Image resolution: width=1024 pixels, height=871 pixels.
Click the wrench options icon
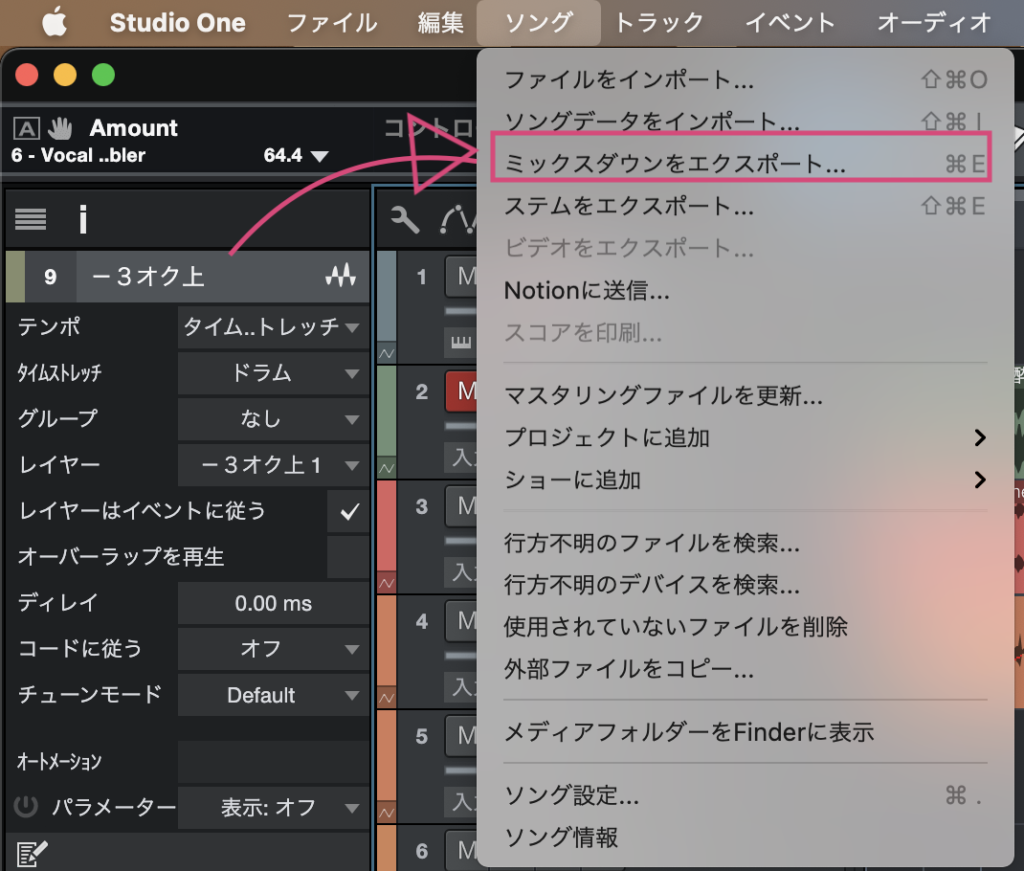[x=404, y=219]
